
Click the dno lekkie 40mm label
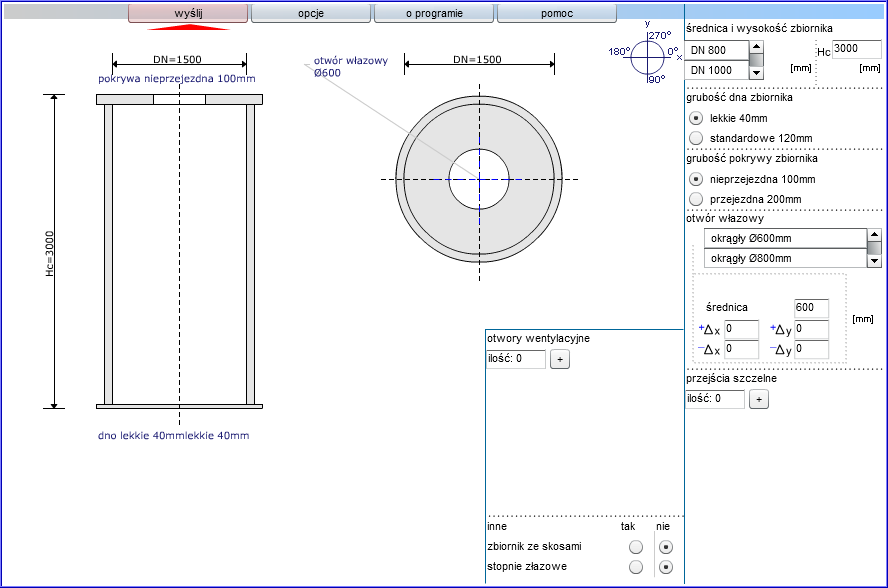point(173,436)
